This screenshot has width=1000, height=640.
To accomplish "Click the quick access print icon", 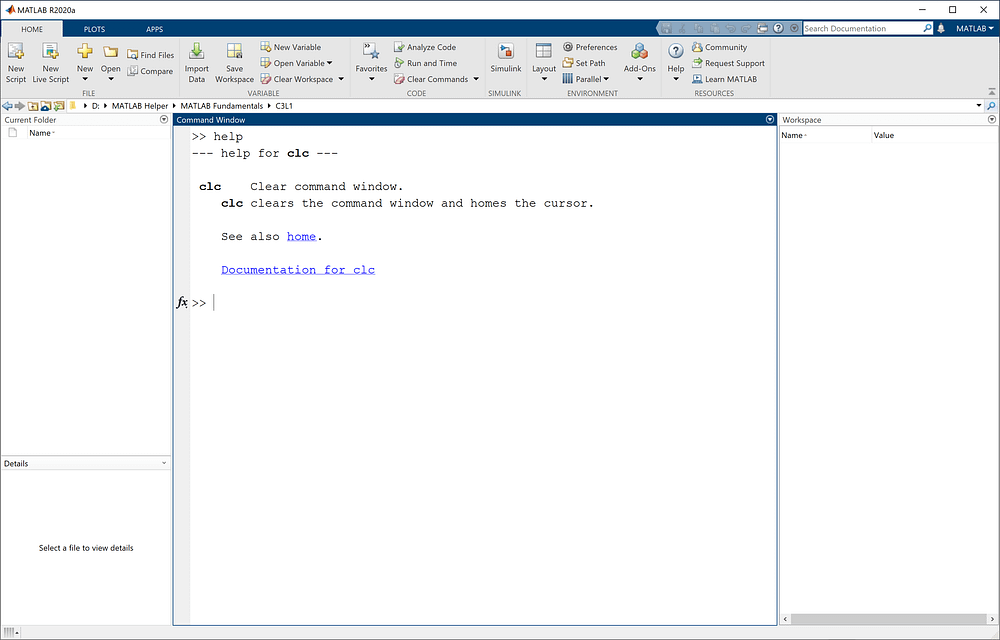I will coord(762,28).
